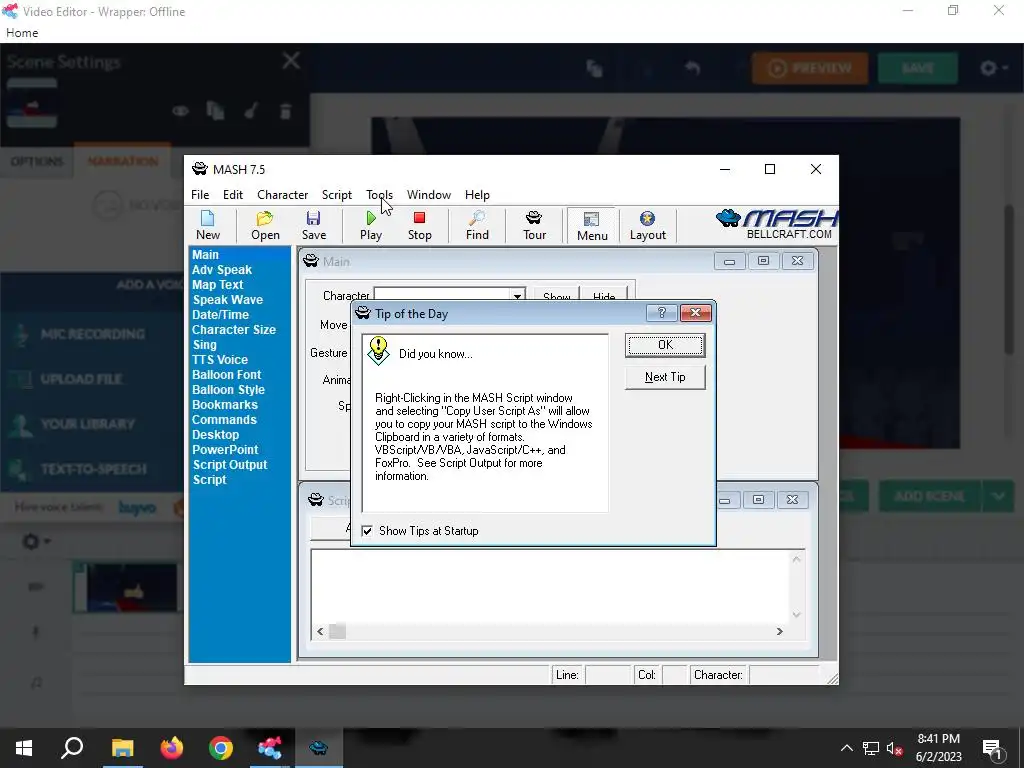Open taskbar Search
Viewport: 1024px width, 768px height.
72,748
